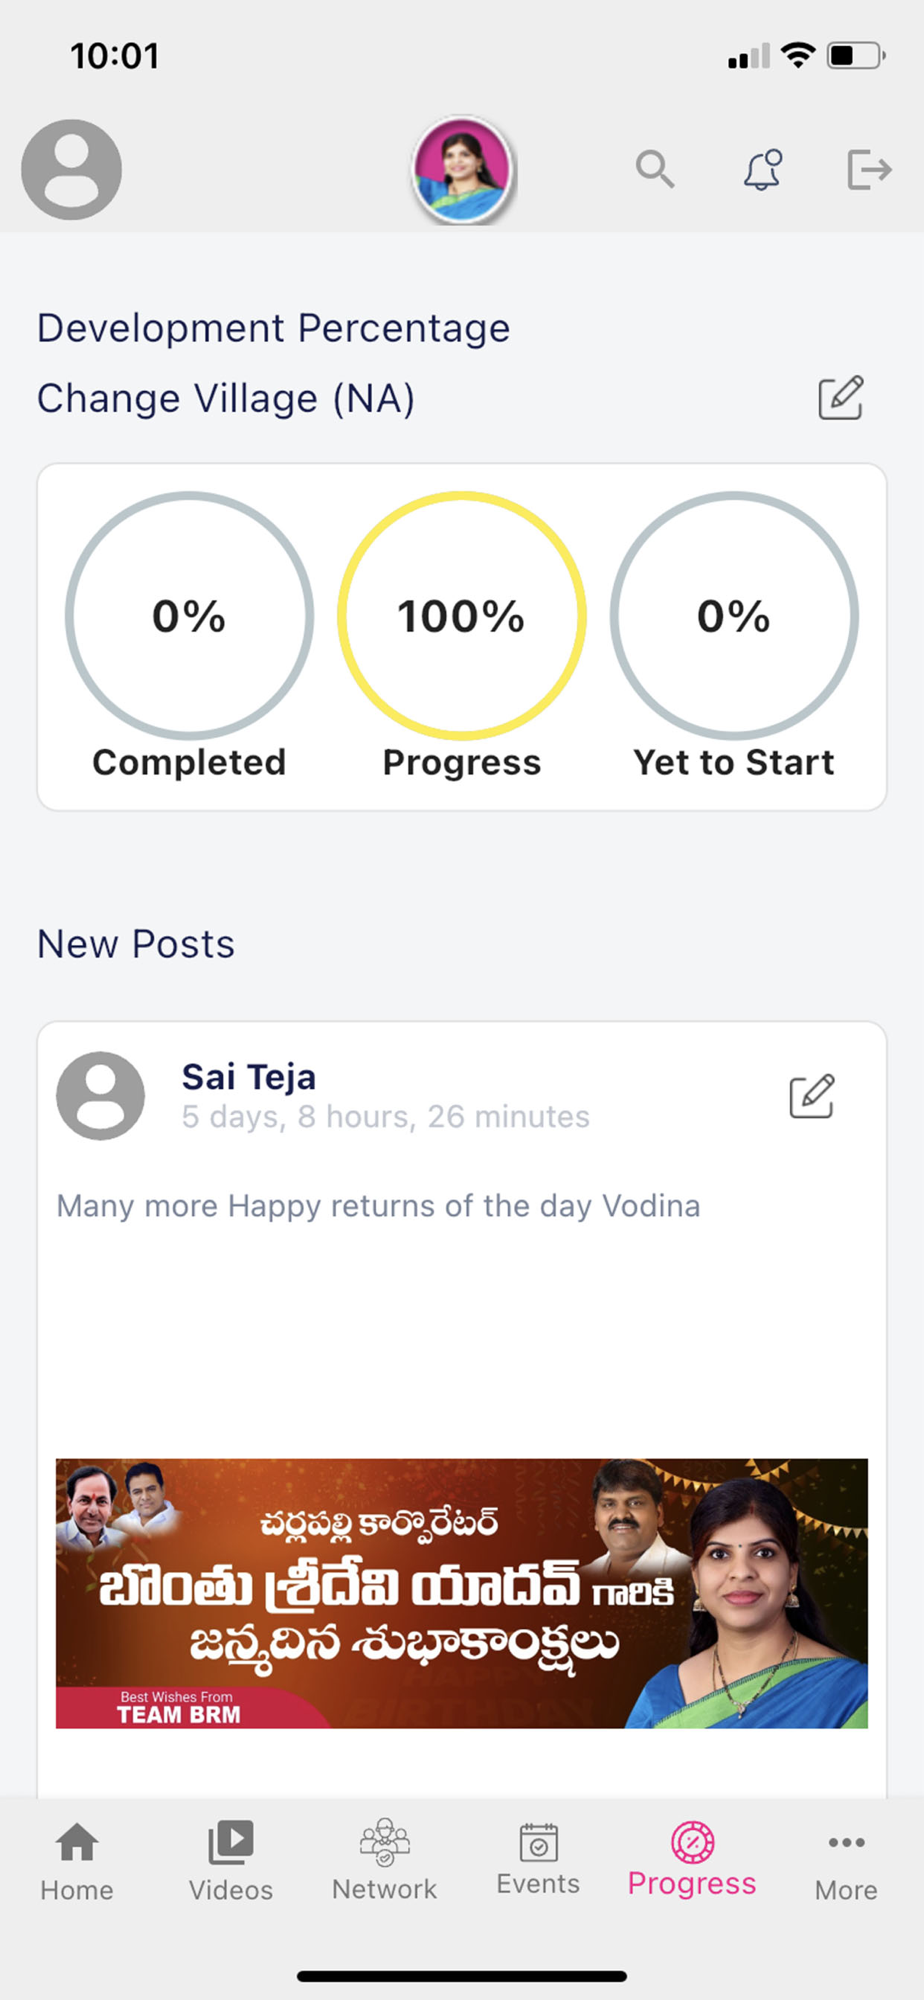Image resolution: width=924 pixels, height=2000 pixels.
Task: Tap the Progress tab icon
Action: tap(692, 1842)
